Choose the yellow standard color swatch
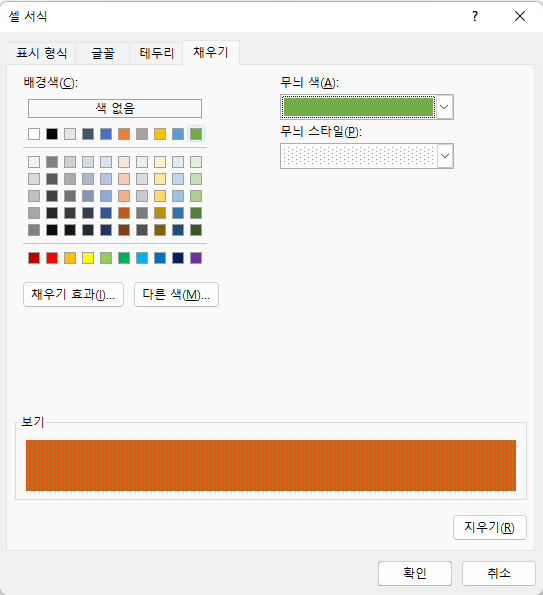Viewport: 543px width, 595px height. (88, 258)
